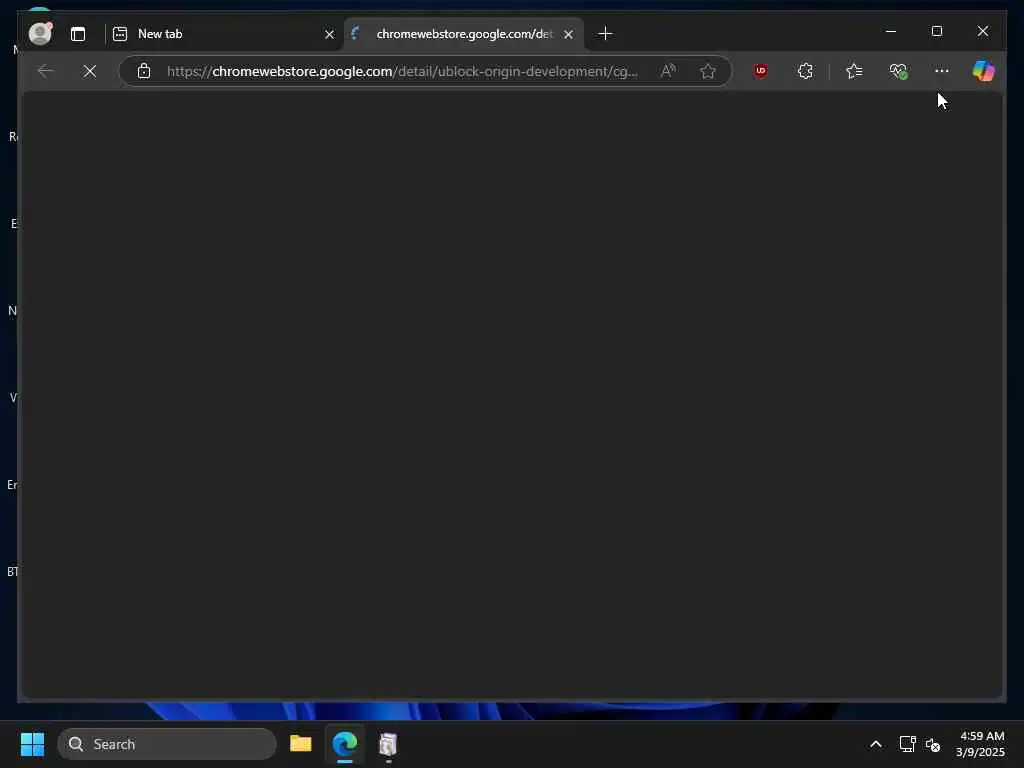Close the New tab tab
Screen dimensions: 1024x768
pos(329,35)
